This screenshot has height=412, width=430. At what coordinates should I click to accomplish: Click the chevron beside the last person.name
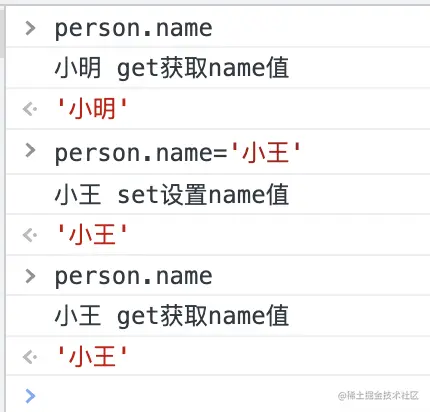(30, 276)
